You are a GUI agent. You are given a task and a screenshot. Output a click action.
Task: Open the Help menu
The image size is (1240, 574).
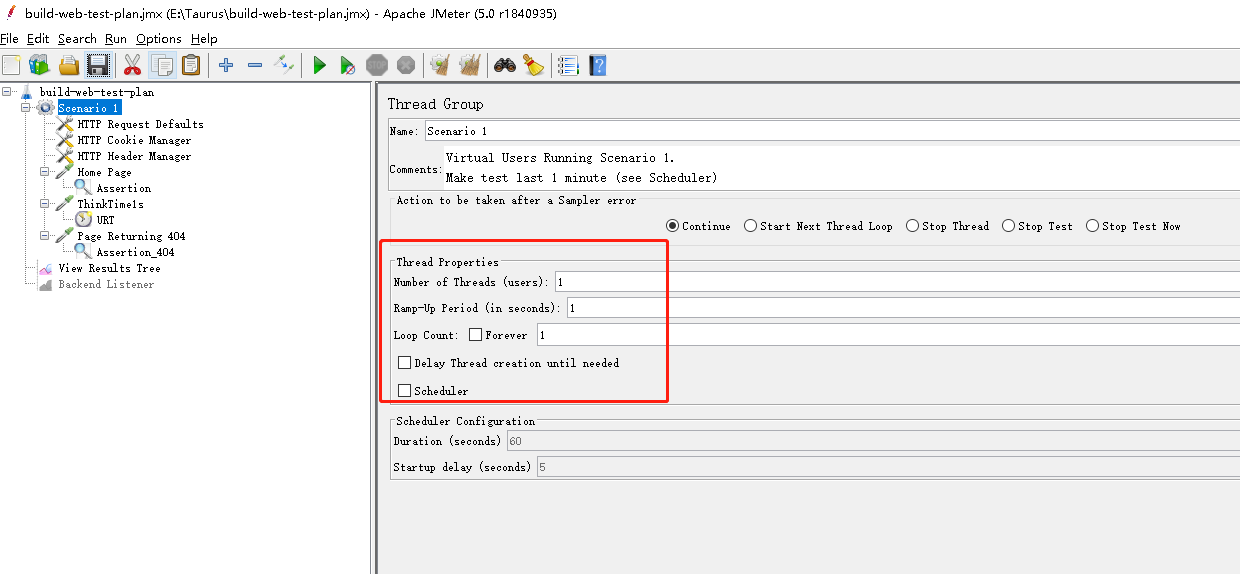pyautogui.click(x=204, y=39)
